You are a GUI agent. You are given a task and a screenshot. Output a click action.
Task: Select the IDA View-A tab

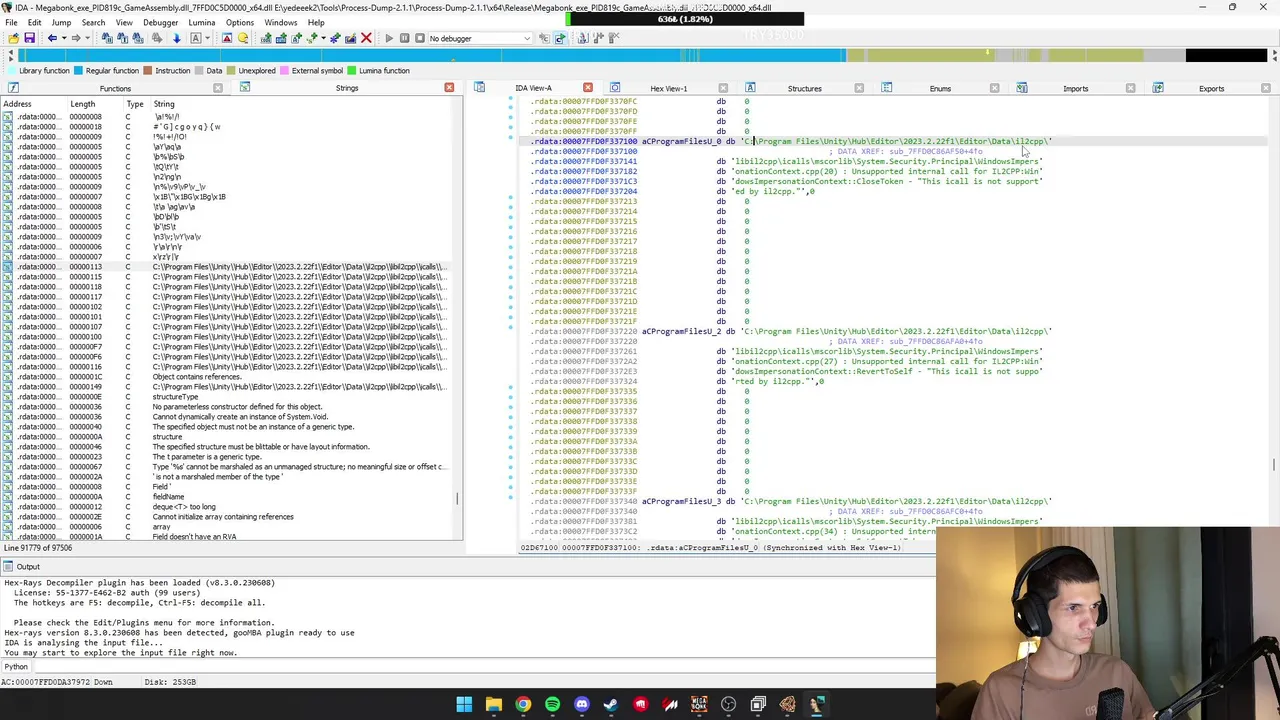[x=533, y=88]
